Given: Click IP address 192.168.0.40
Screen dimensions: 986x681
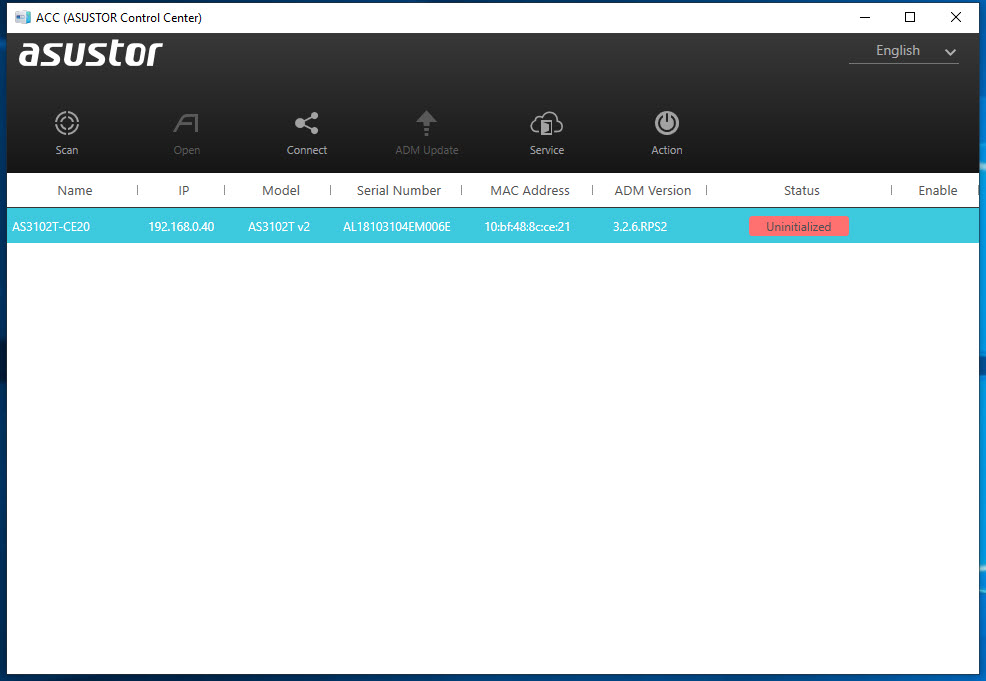Looking at the screenshot, I should click(x=181, y=226).
